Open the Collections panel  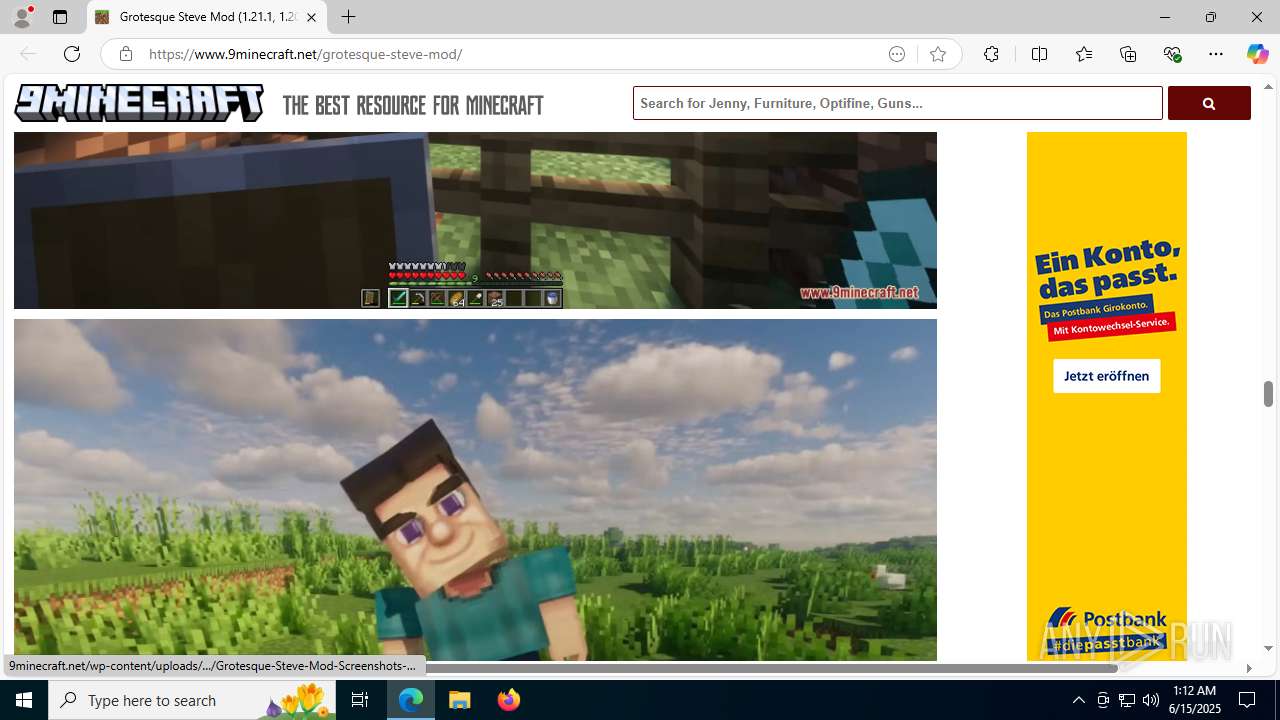coord(1128,54)
